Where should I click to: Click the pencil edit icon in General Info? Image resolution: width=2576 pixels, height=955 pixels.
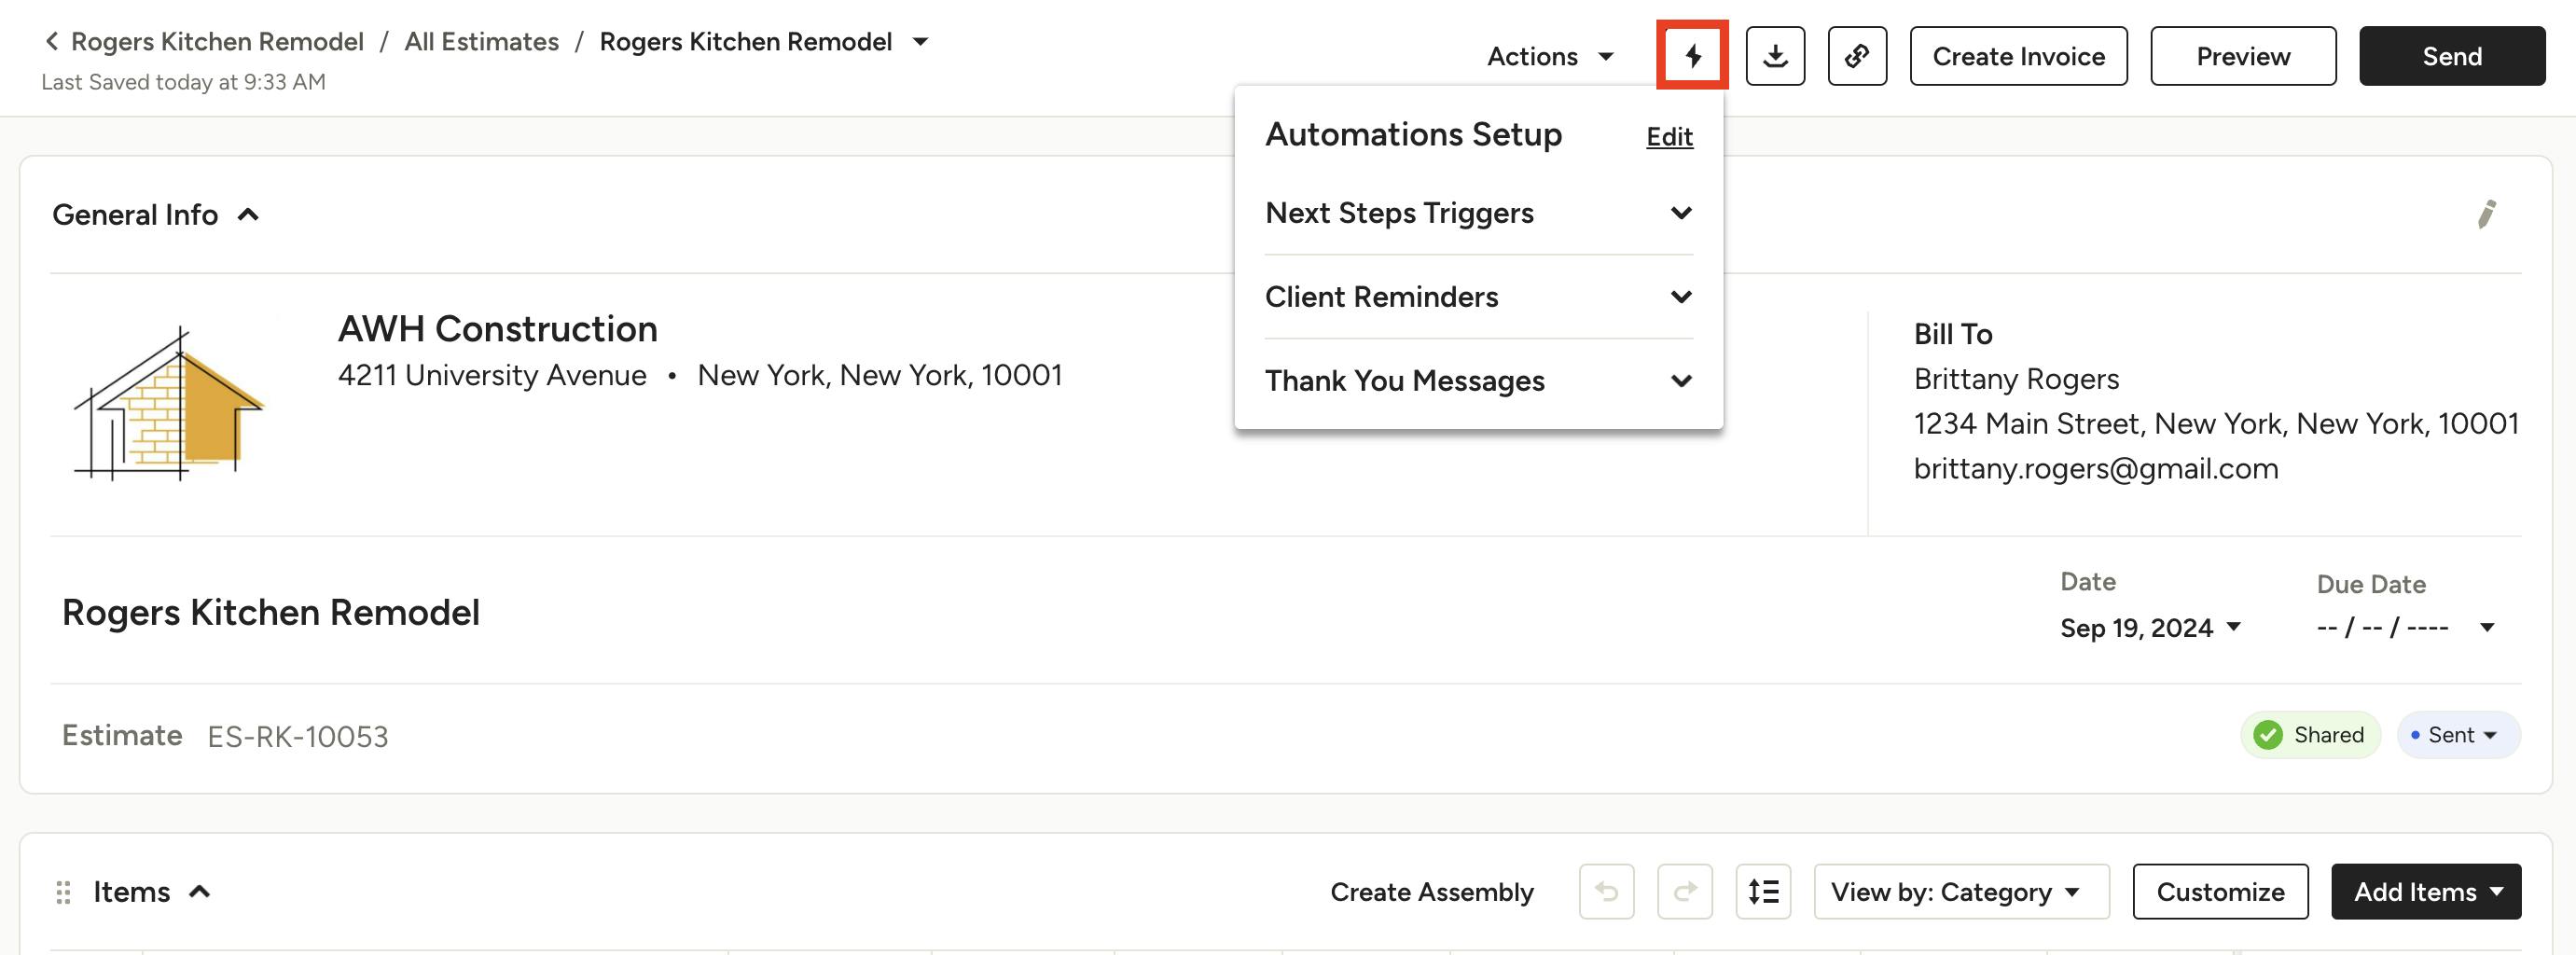(x=2486, y=214)
